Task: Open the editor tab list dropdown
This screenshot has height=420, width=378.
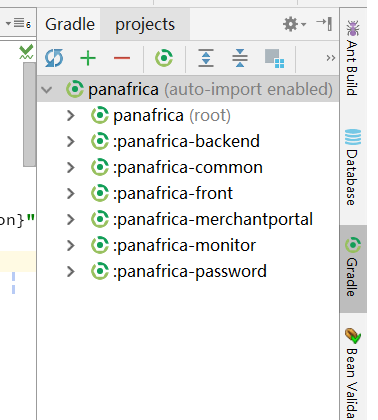Action: [x=19, y=23]
